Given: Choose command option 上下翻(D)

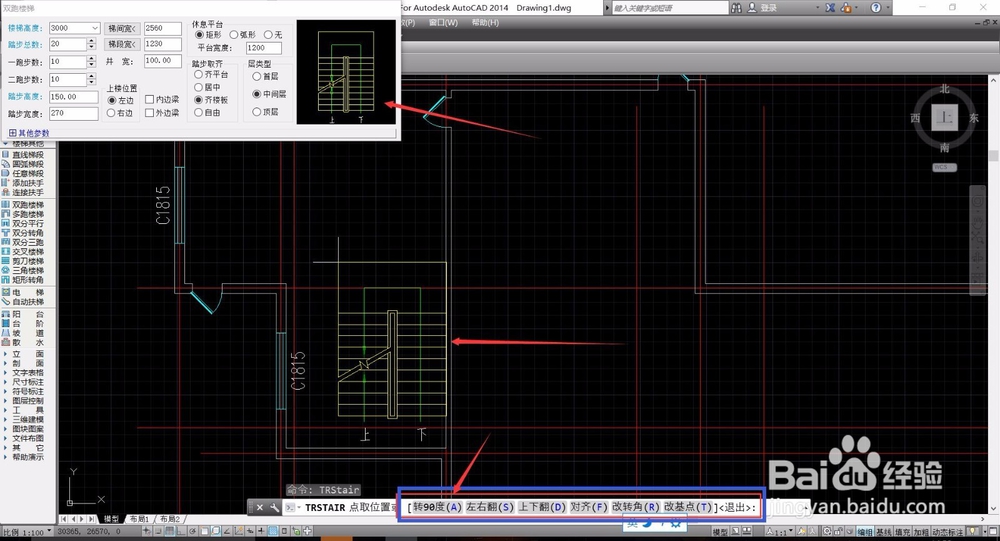Looking at the screenshot, I should (541, 507).
